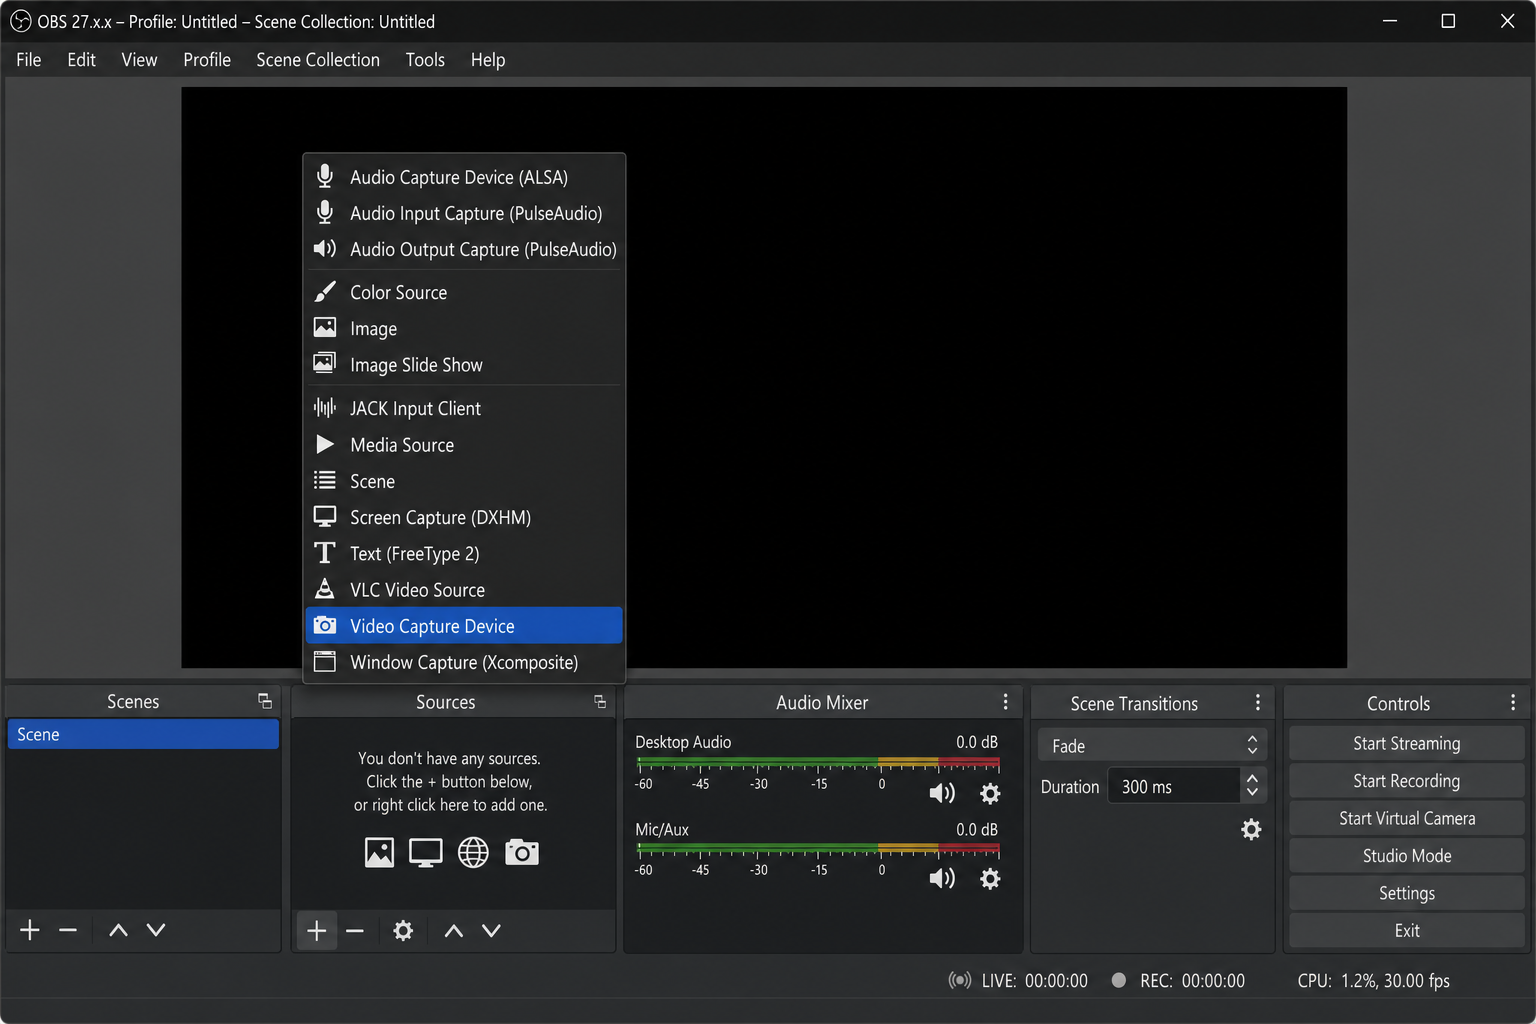
Task: Move scene up in Scenes panel
Action: click(x=118, y=930)
